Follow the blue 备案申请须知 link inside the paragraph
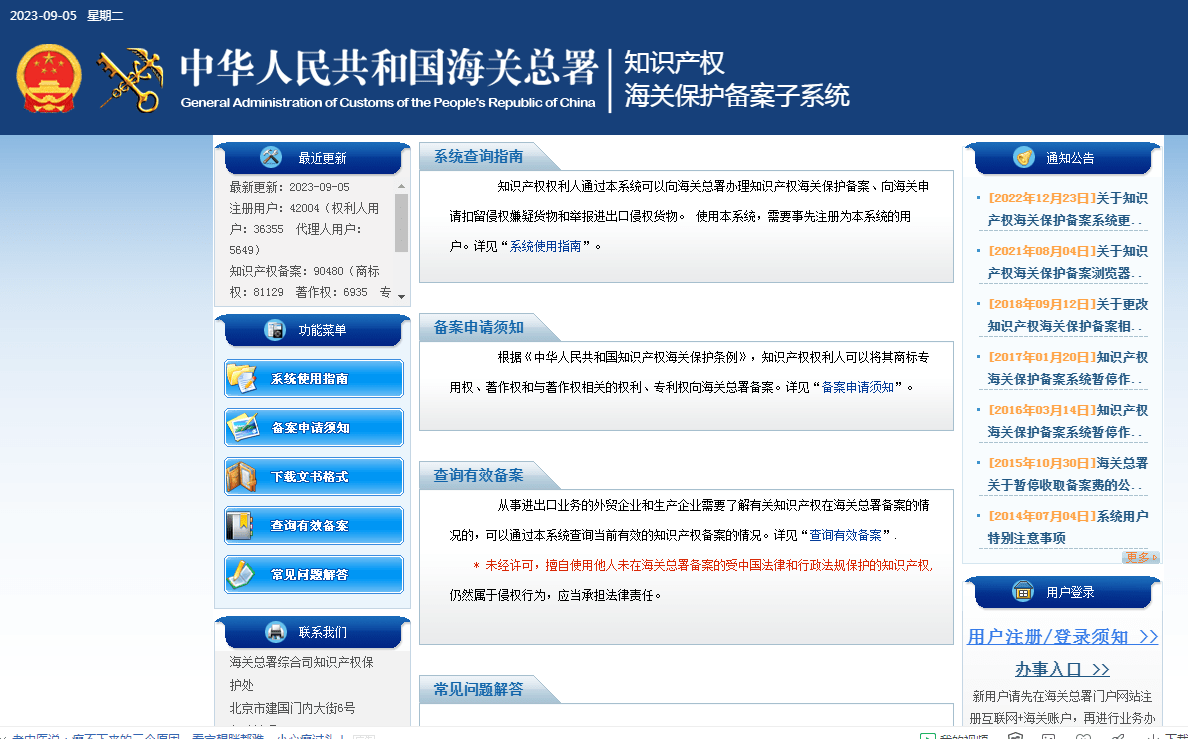The width and height of the screenshot is (1188, 739). point(858,387)
